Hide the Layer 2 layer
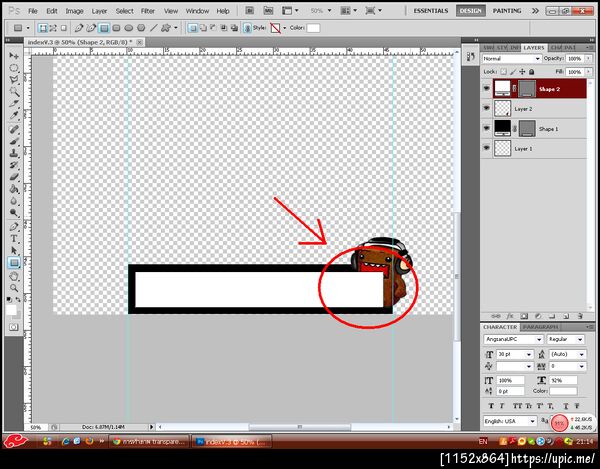 click(486, 108)
